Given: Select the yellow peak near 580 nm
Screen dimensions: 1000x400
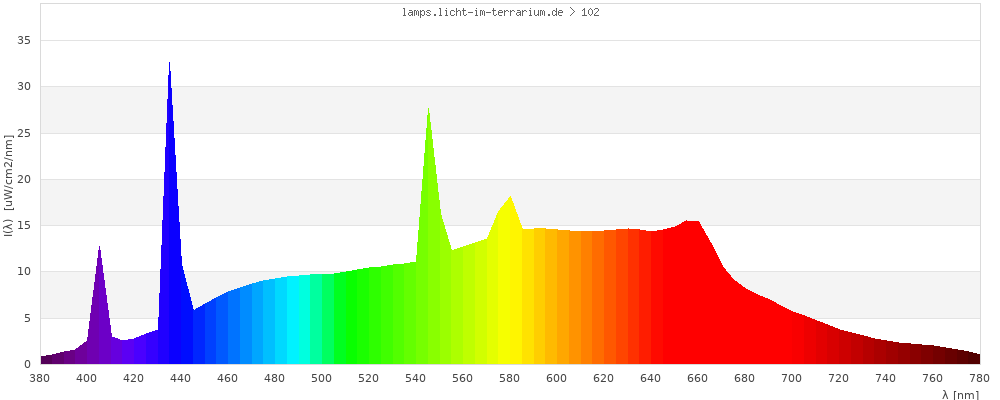Looking at the screenshot, I should coord(510,198).
